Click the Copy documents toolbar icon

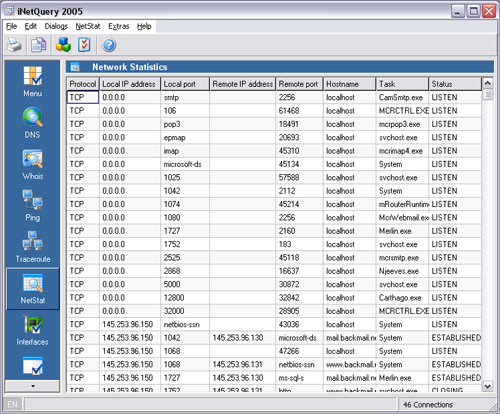[38, 45]
